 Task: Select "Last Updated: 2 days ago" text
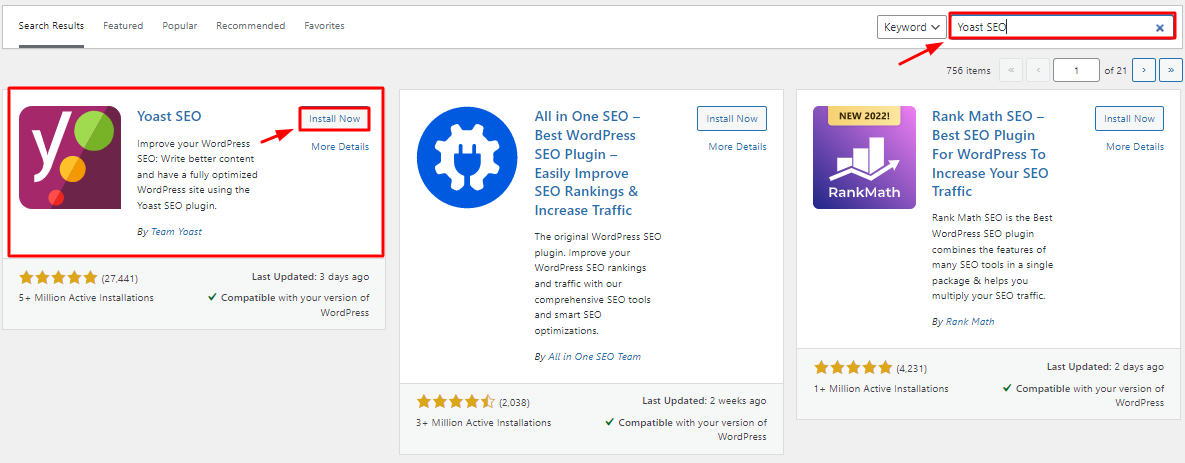[1106, 366]
